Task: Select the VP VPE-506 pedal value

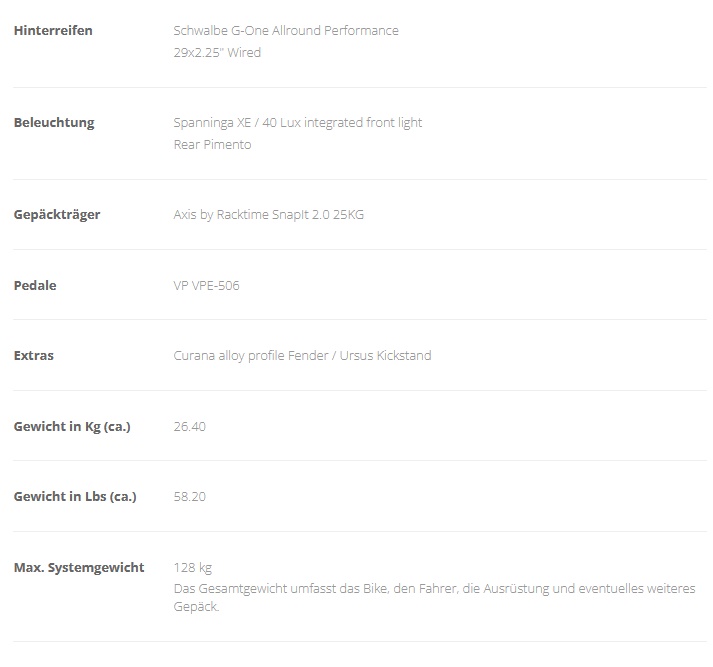Action: (206, 286)
